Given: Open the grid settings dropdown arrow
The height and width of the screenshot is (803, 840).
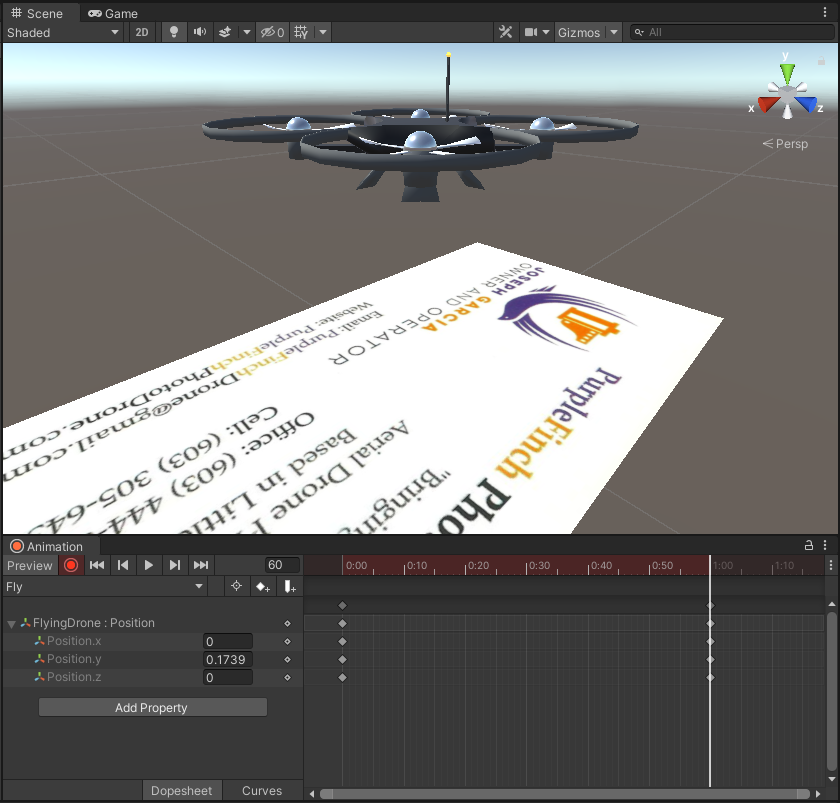Looking at the screenshot, I should pyautogui.click(x=323, y=32).
